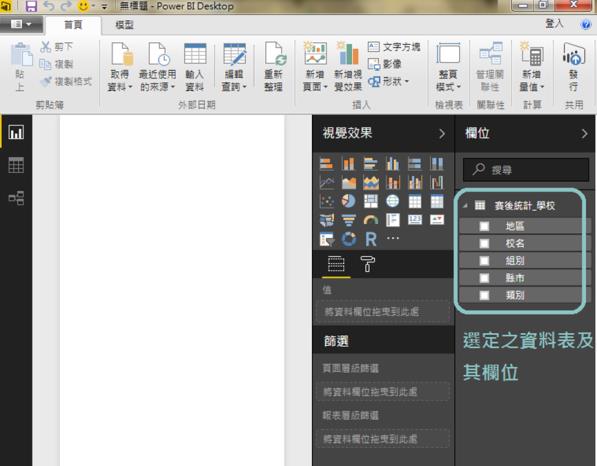The image size is (597, 466).
Task: Collapse the 視覺效果 pane chevron
Action: pos(442,134)
